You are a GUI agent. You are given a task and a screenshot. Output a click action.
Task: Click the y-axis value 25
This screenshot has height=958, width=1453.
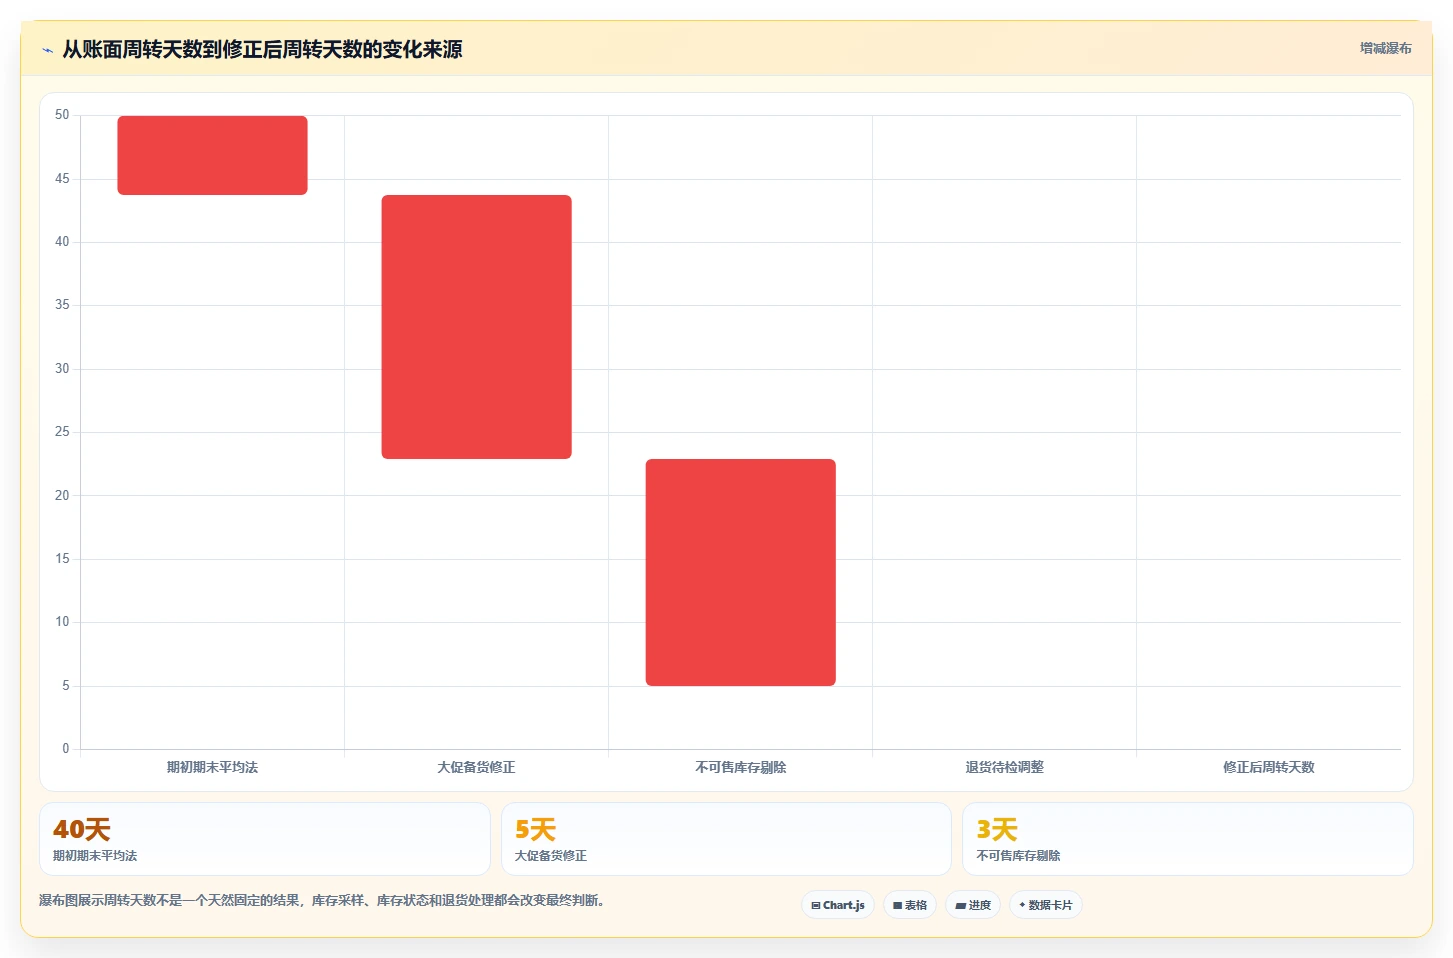click(62, 432)
